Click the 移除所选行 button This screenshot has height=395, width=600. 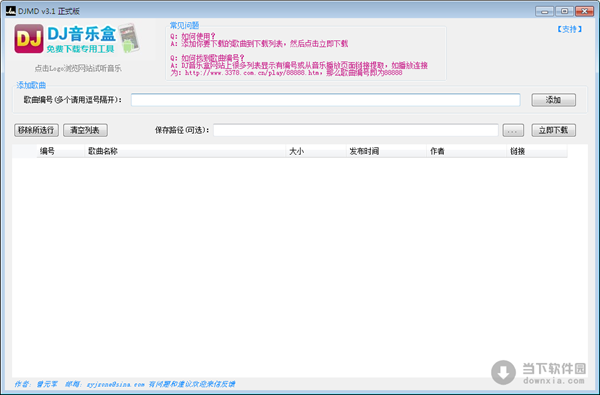pos(36,130)
